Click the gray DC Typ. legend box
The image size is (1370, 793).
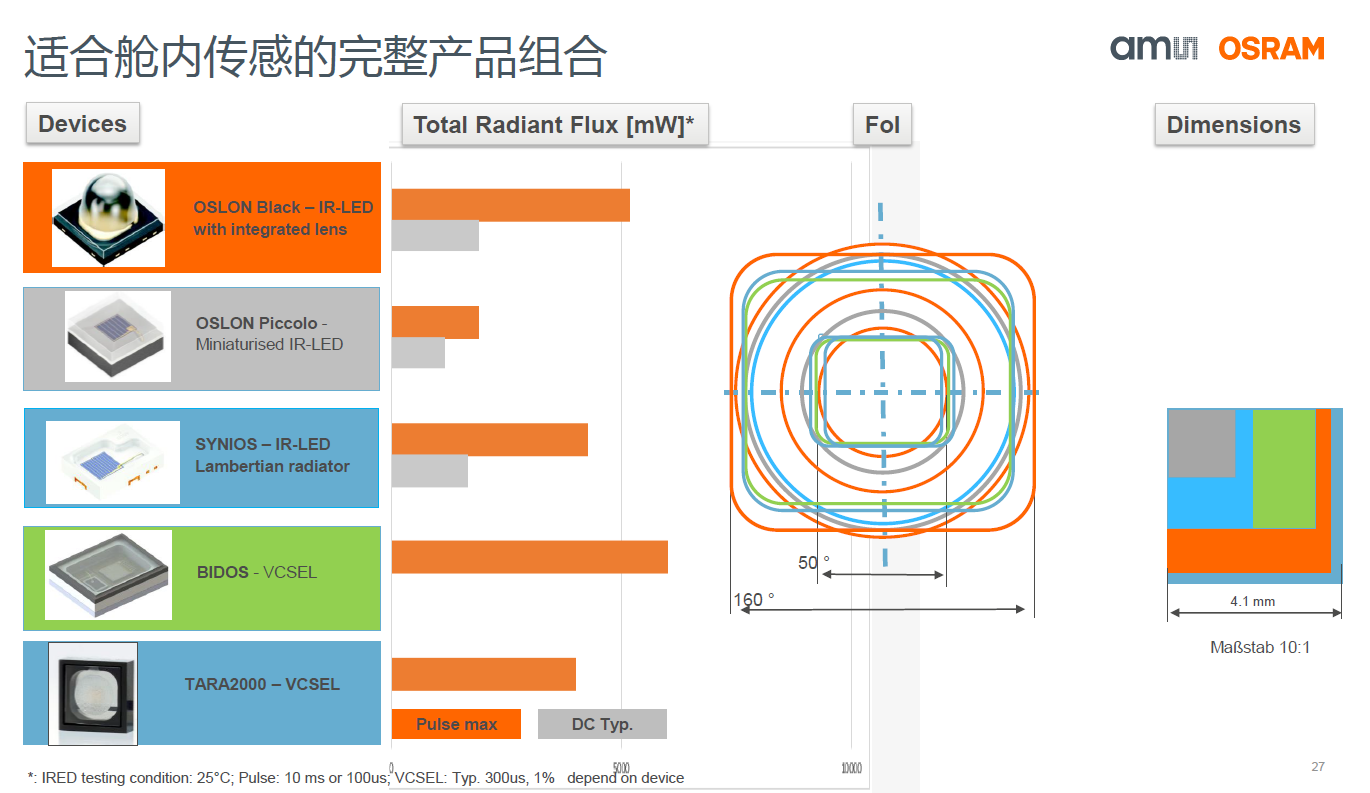(x=602, y=724)
